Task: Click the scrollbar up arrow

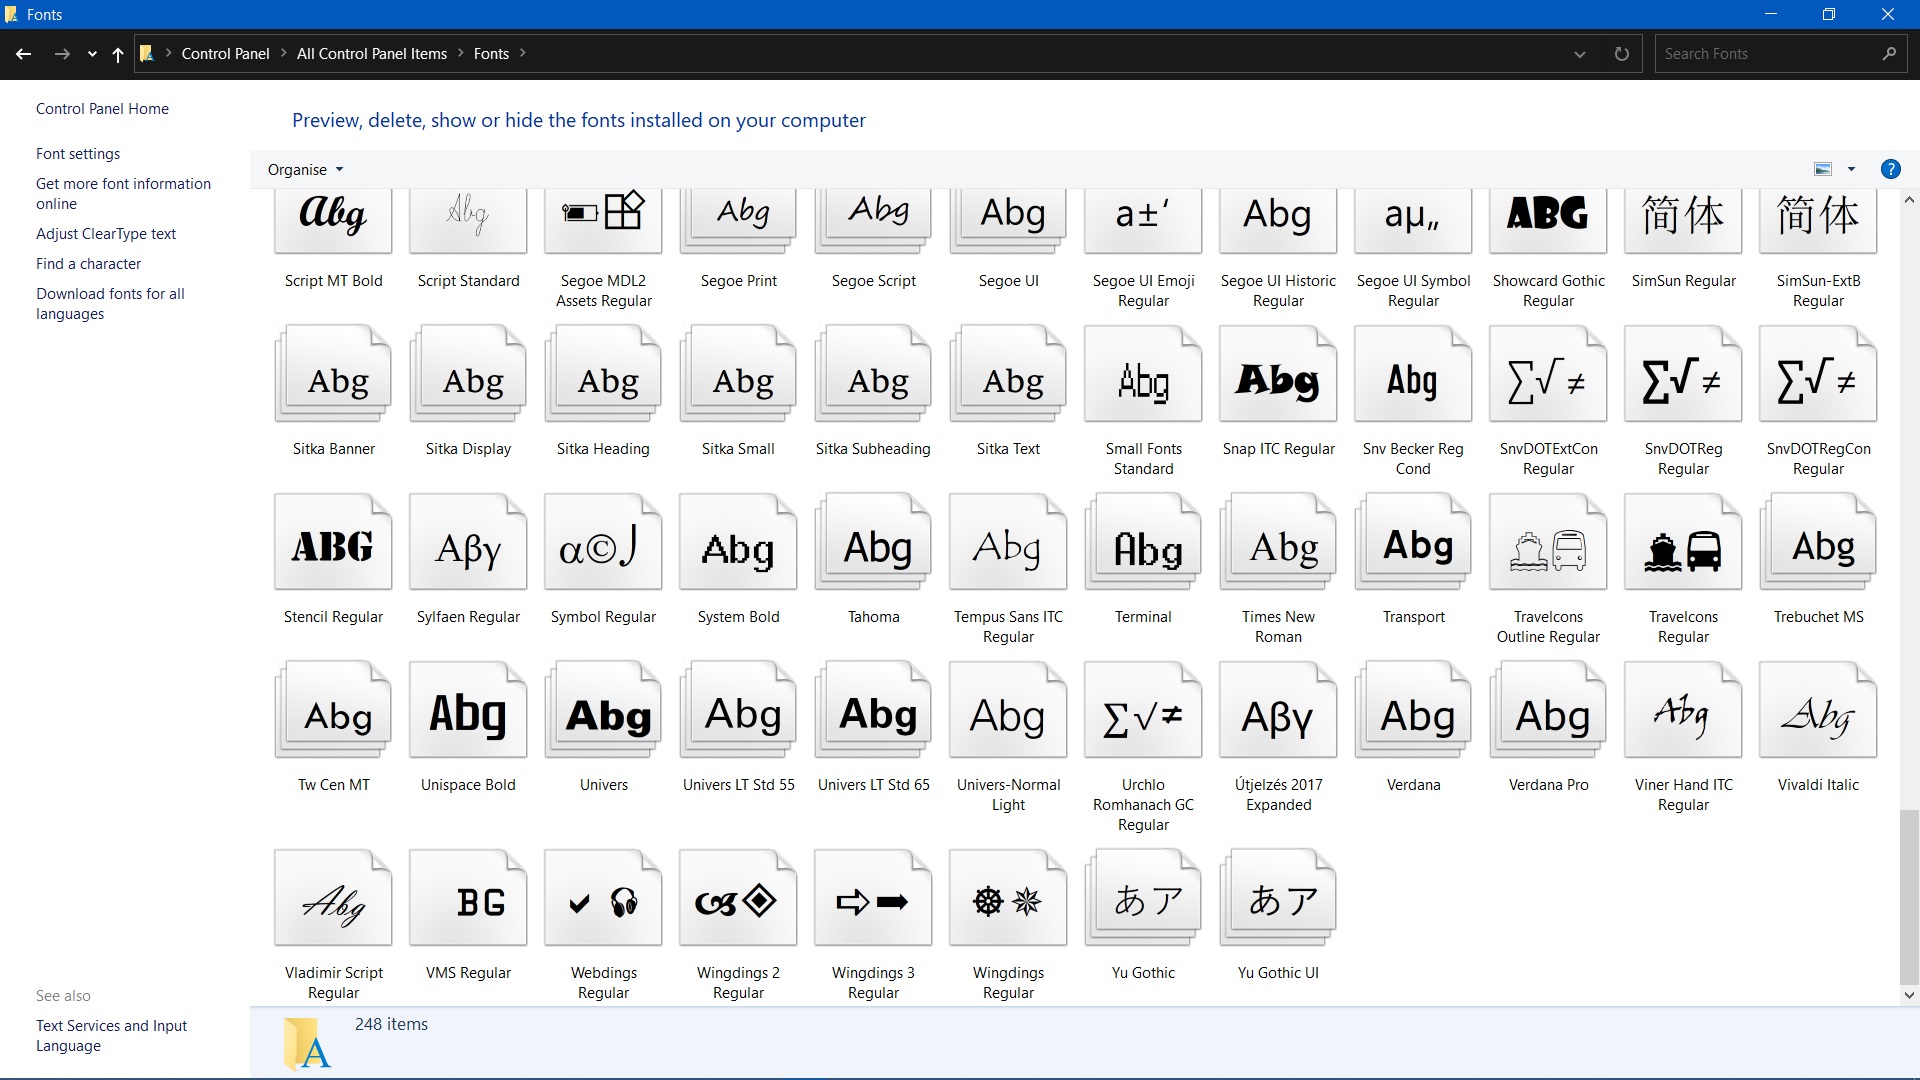Action: pos(1909,200)
